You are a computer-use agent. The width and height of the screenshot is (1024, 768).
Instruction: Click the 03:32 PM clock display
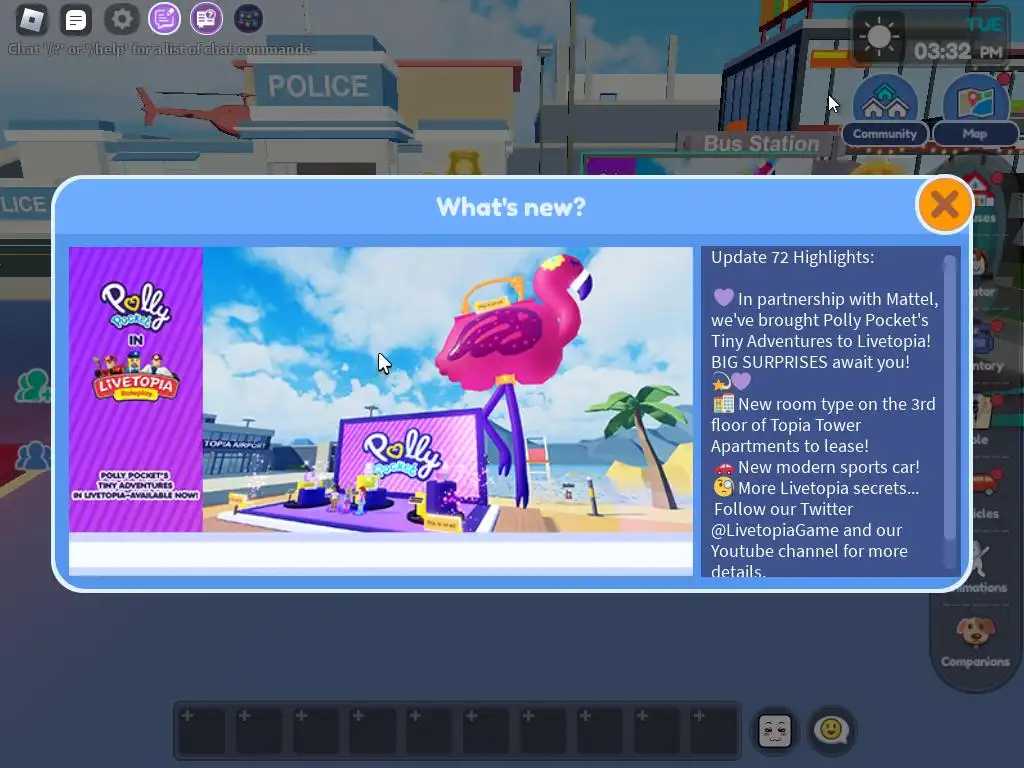click(x=957, y=51)
